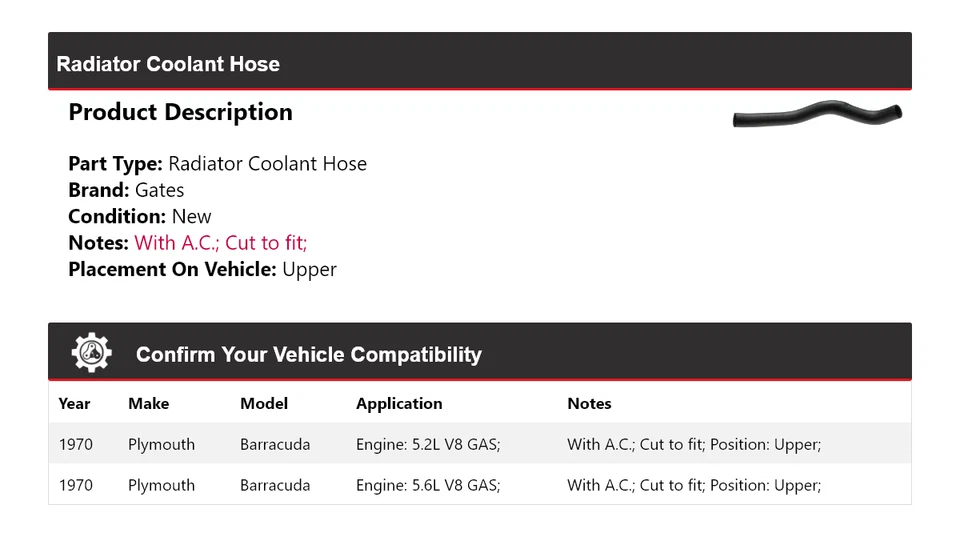
Task: Click the Model column header
Action: (x=264, y=404)
